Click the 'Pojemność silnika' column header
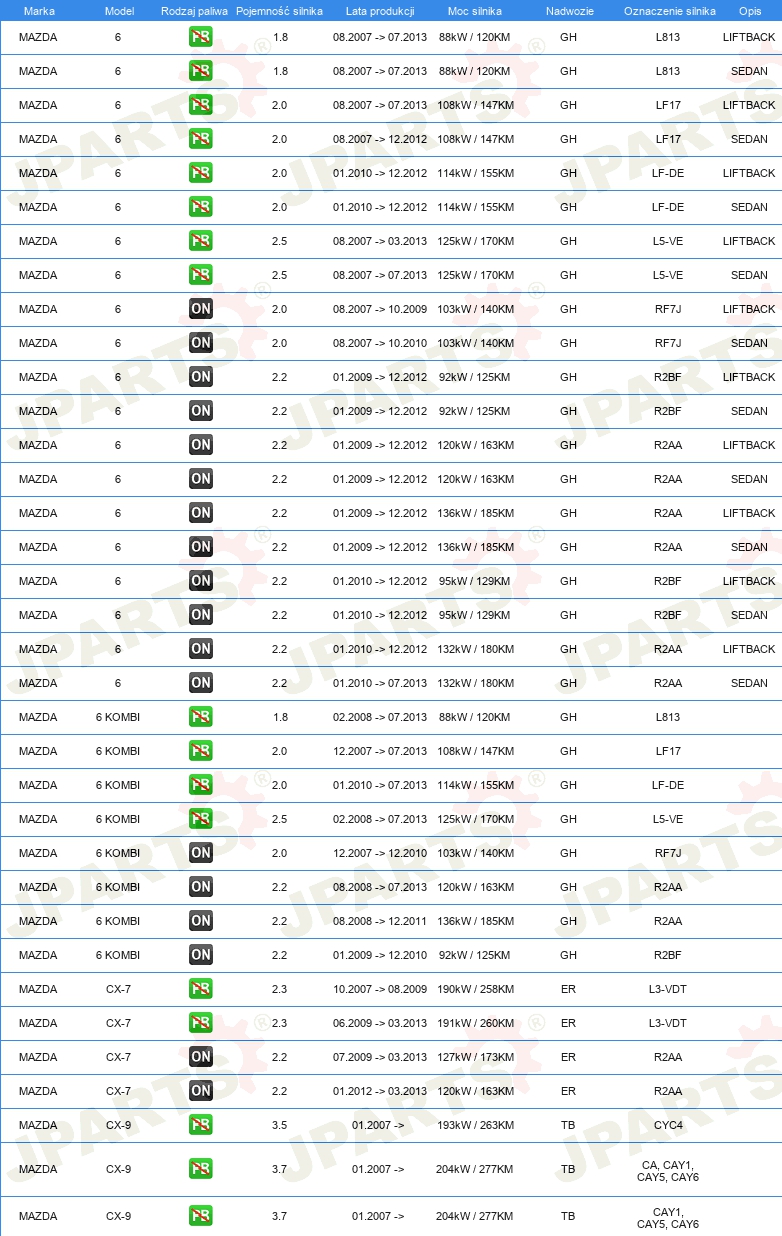The width and height of the screenshot is (782, 1236). coord(280,11)
